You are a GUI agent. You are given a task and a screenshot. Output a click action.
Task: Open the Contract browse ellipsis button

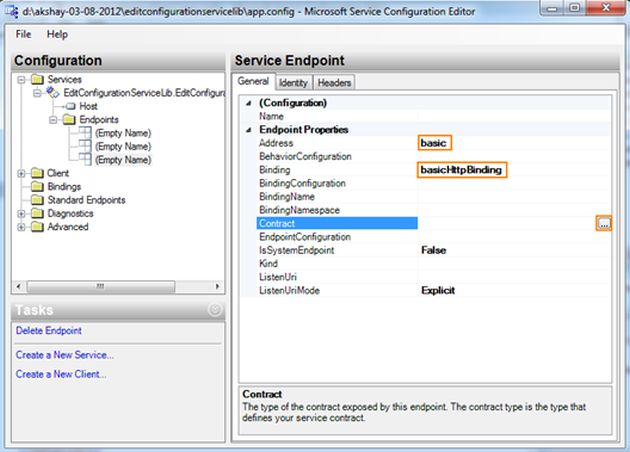click(603, 223)
